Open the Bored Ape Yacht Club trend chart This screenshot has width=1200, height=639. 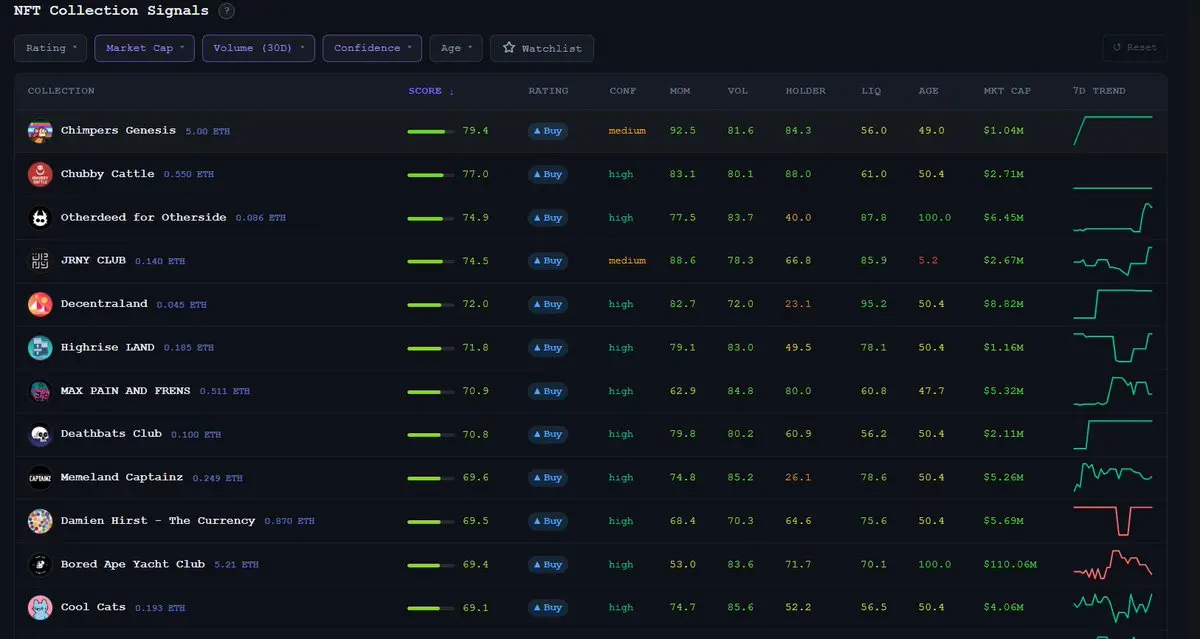point(1113,565)
